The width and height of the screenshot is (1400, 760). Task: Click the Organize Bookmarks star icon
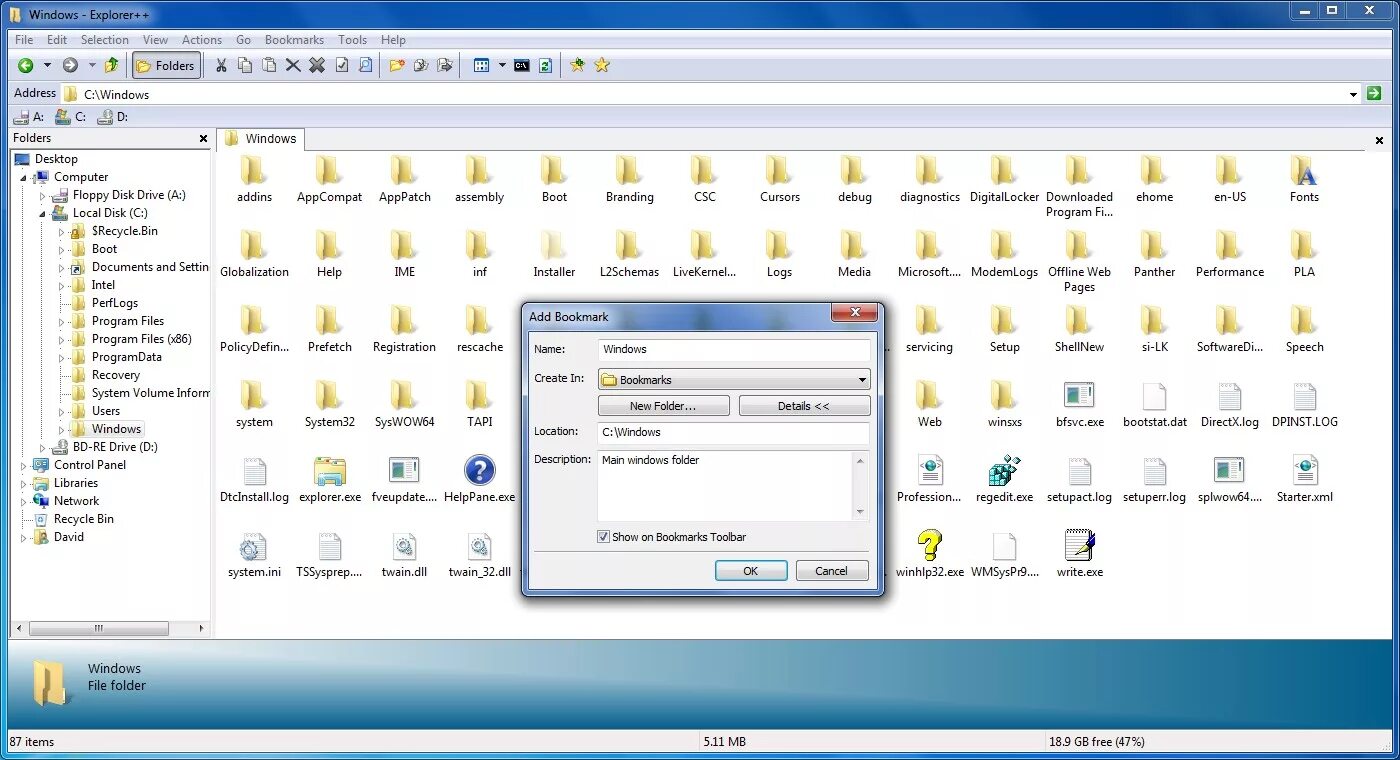point(602,65)
